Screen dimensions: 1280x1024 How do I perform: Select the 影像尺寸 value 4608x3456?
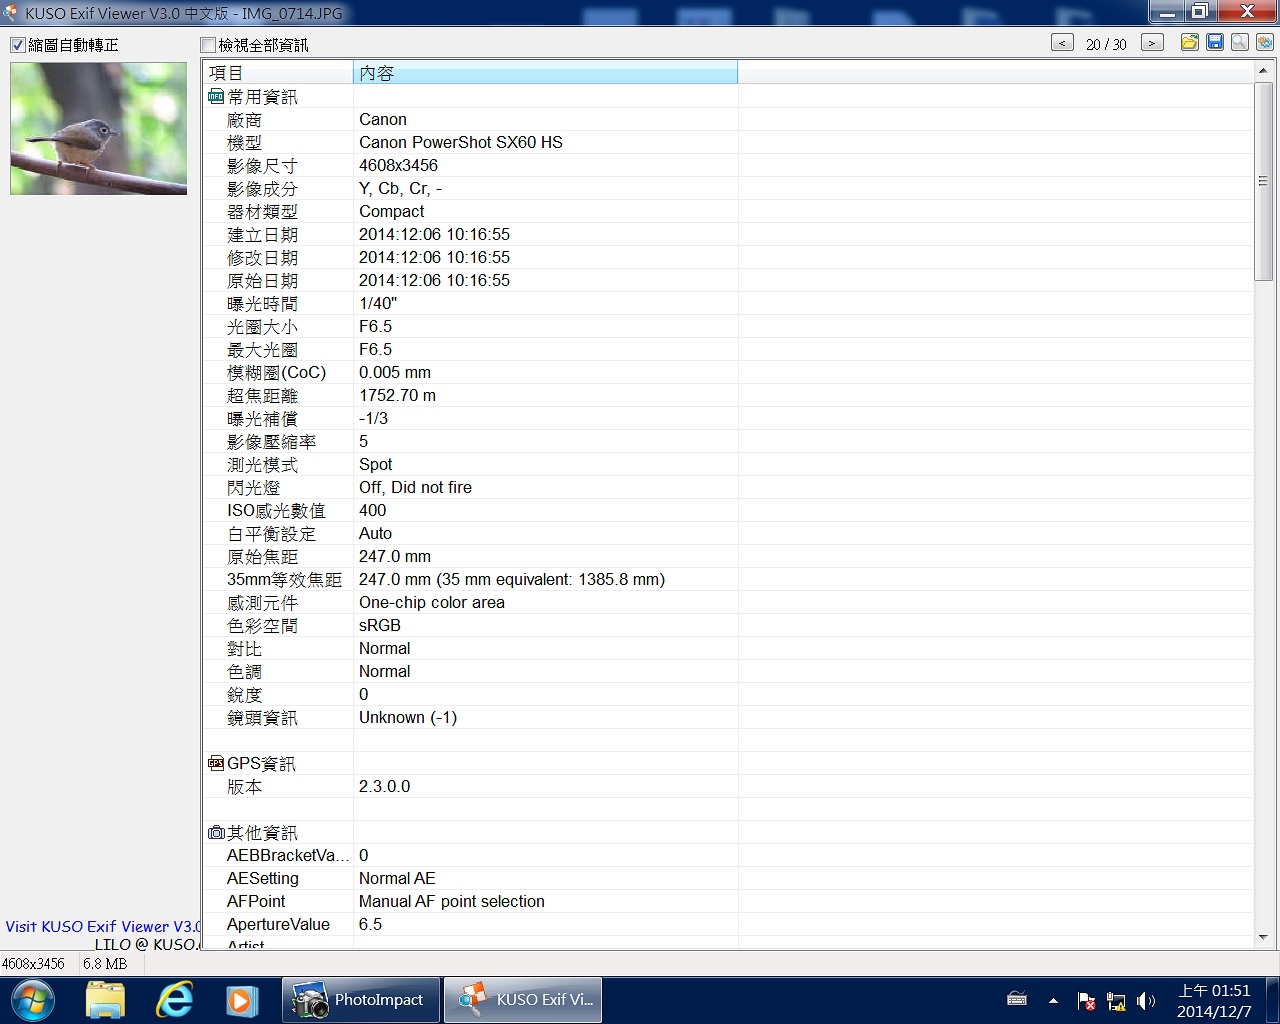pos(398,165)
